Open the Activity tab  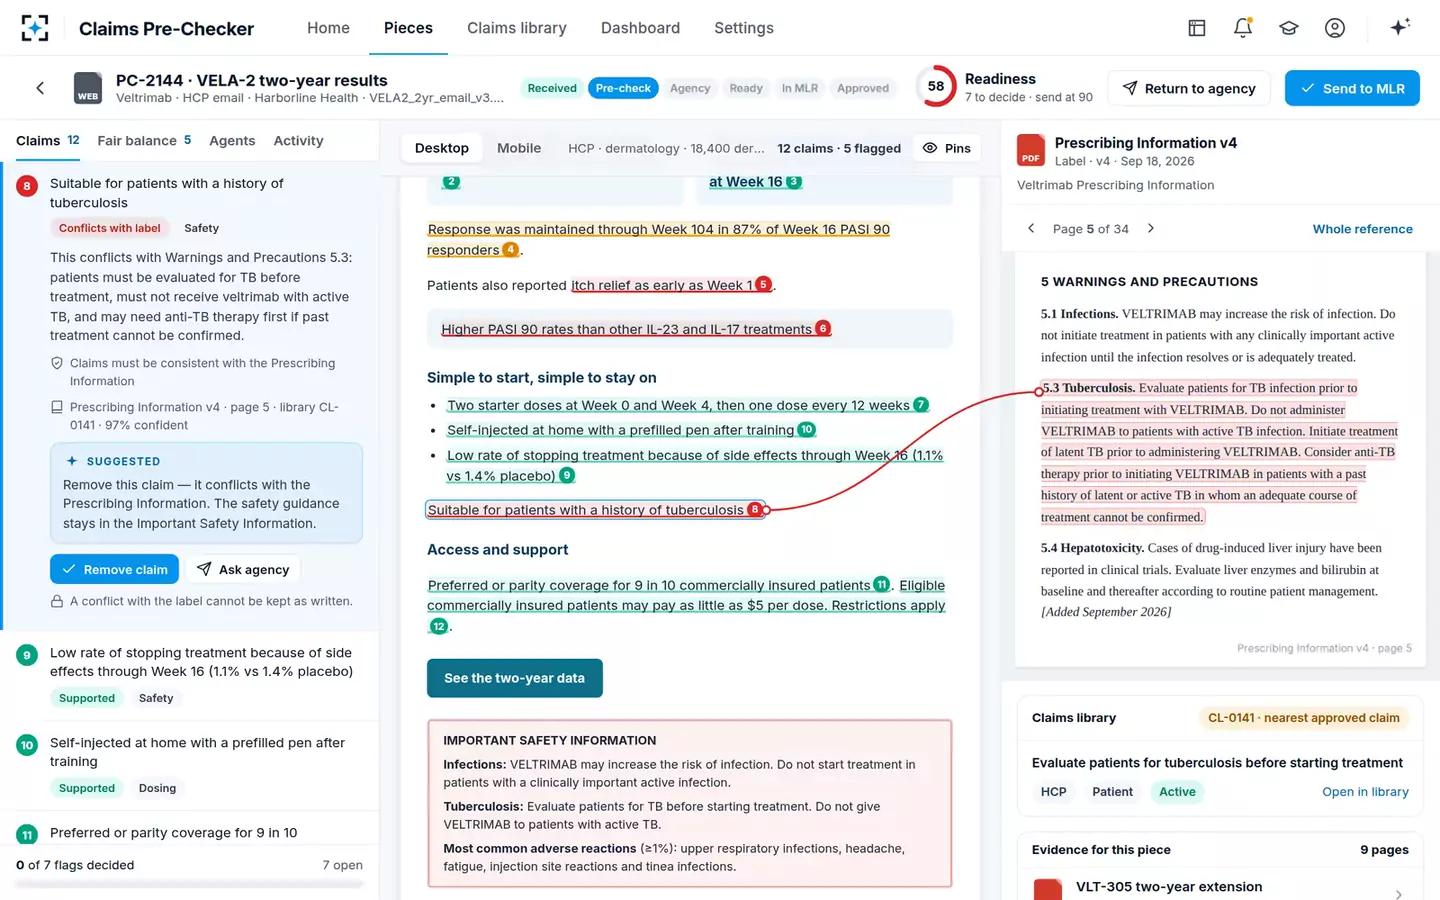coord(298,141)
